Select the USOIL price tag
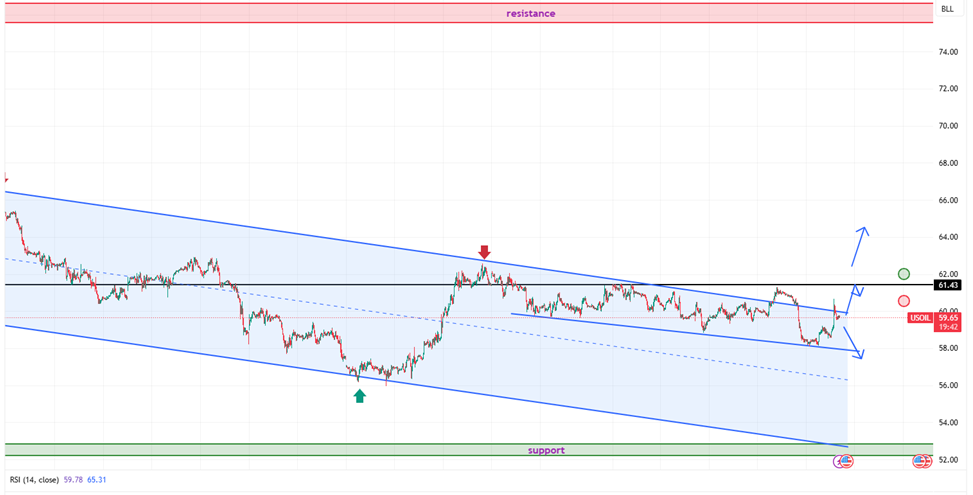The image size is (973, 495). tap(921, 317)
